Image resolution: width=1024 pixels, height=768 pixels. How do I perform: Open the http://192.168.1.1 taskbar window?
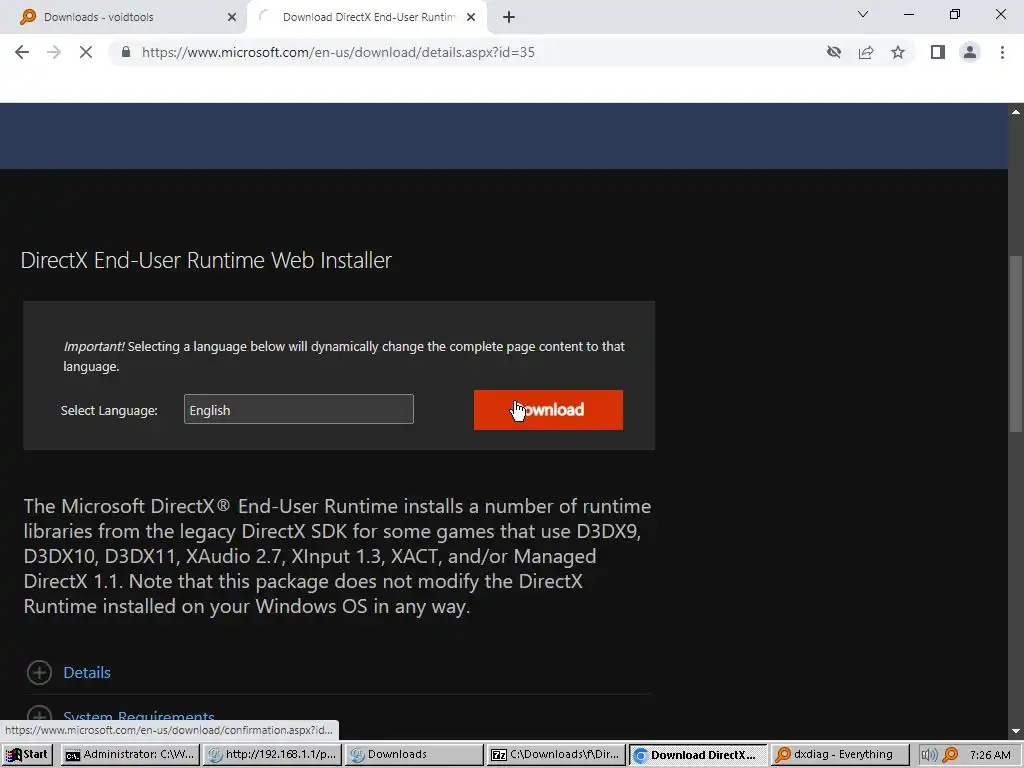[x=272, y=754]
